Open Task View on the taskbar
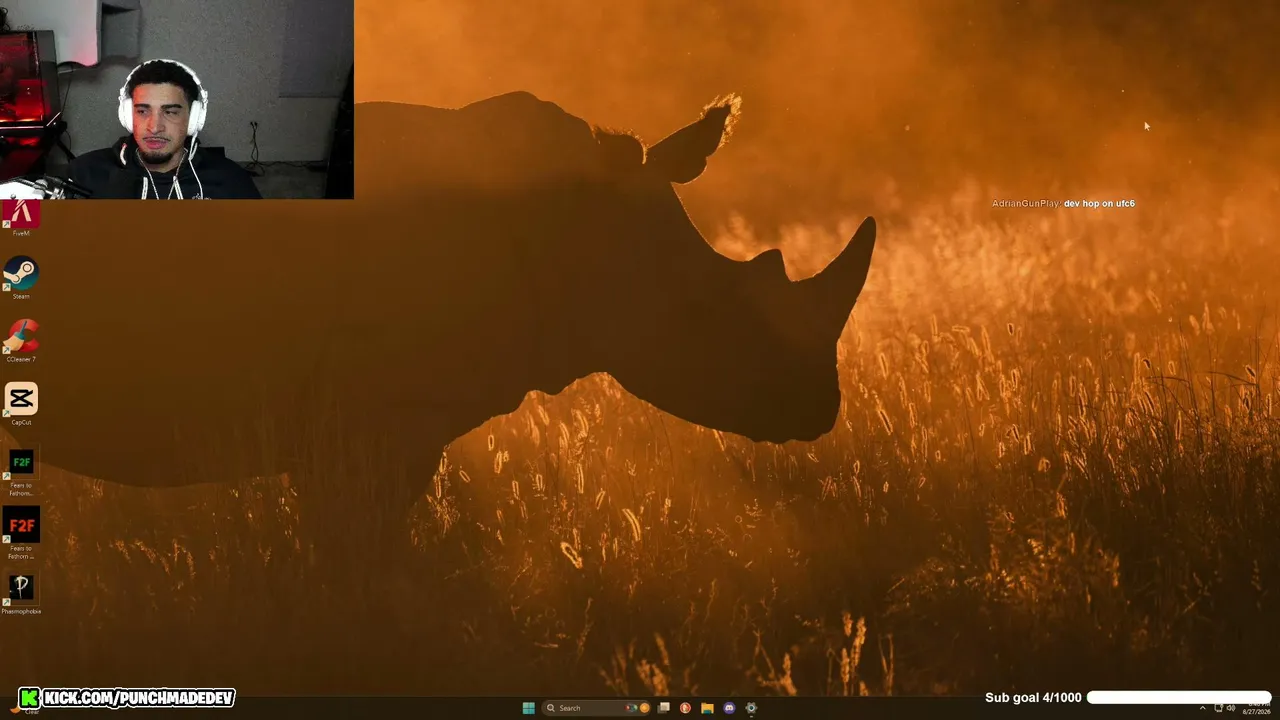Viewport: 1280px width, 720px height. coord(663,708)
